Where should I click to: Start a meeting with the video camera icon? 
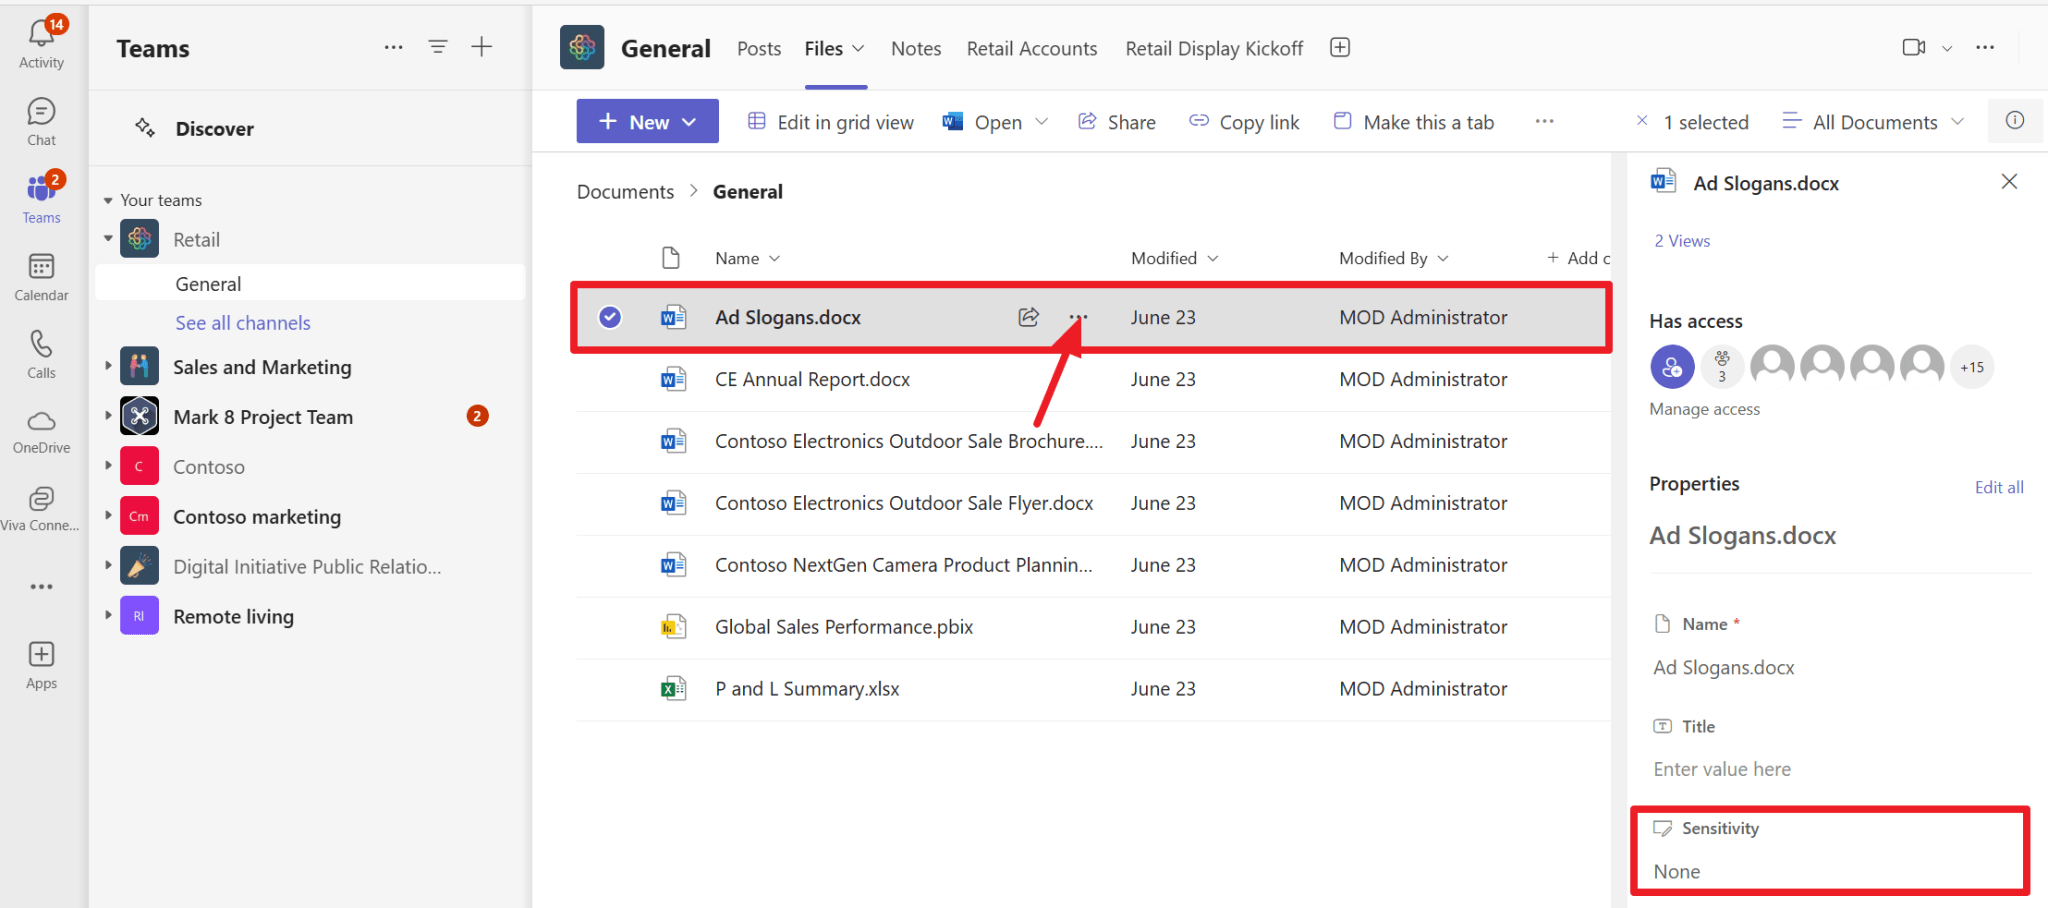pyautogui.click(x=1913, y=47)
